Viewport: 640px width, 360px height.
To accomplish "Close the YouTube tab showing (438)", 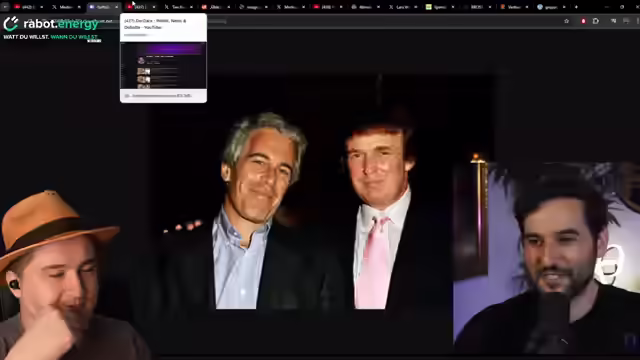I will click(341, 7).
